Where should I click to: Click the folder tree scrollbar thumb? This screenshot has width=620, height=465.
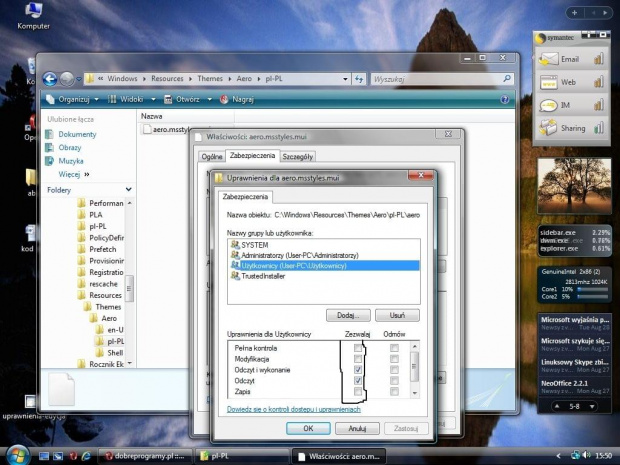129,289
